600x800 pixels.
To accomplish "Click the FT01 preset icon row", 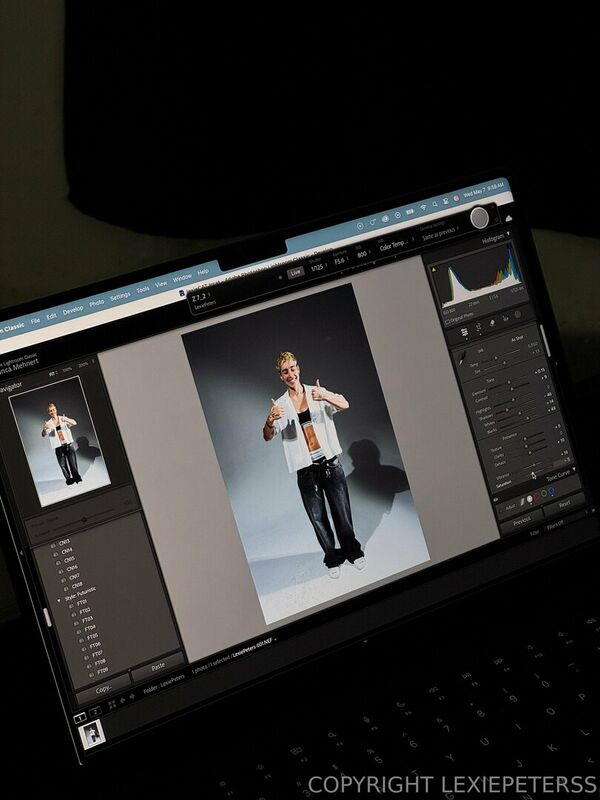I will pos(79,604).
